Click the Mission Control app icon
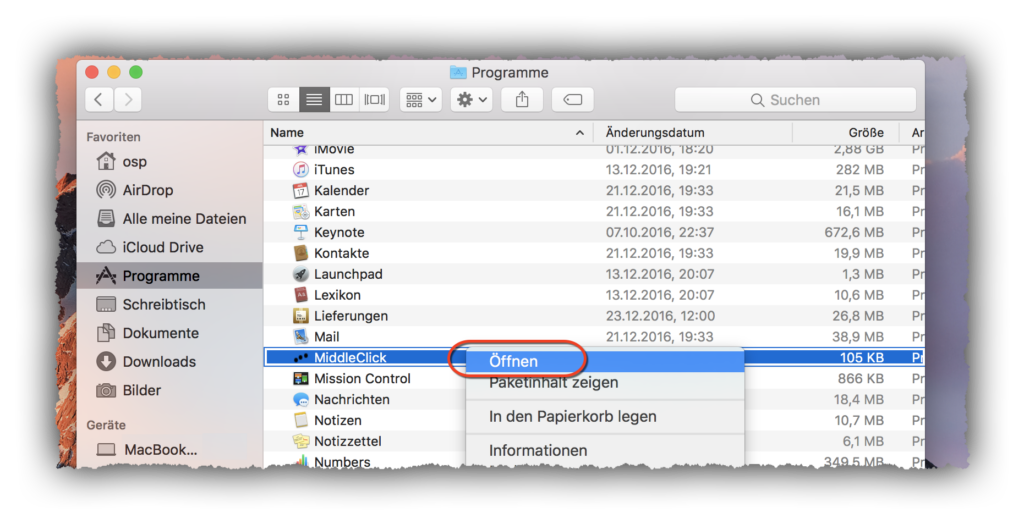 click(300, 379)
